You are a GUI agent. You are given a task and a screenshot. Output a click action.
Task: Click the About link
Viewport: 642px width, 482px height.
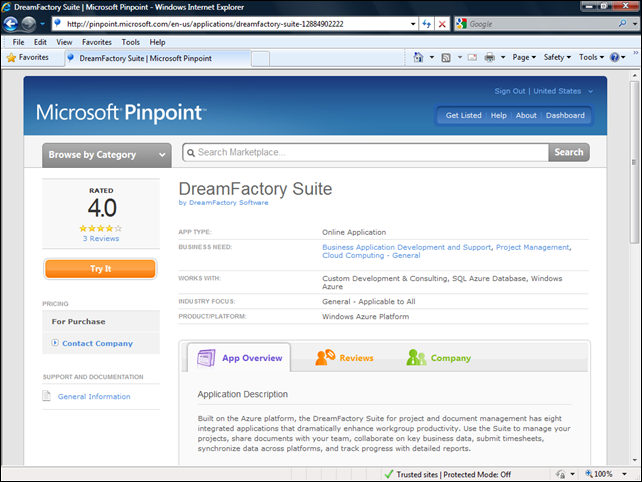tap(526, 115)
